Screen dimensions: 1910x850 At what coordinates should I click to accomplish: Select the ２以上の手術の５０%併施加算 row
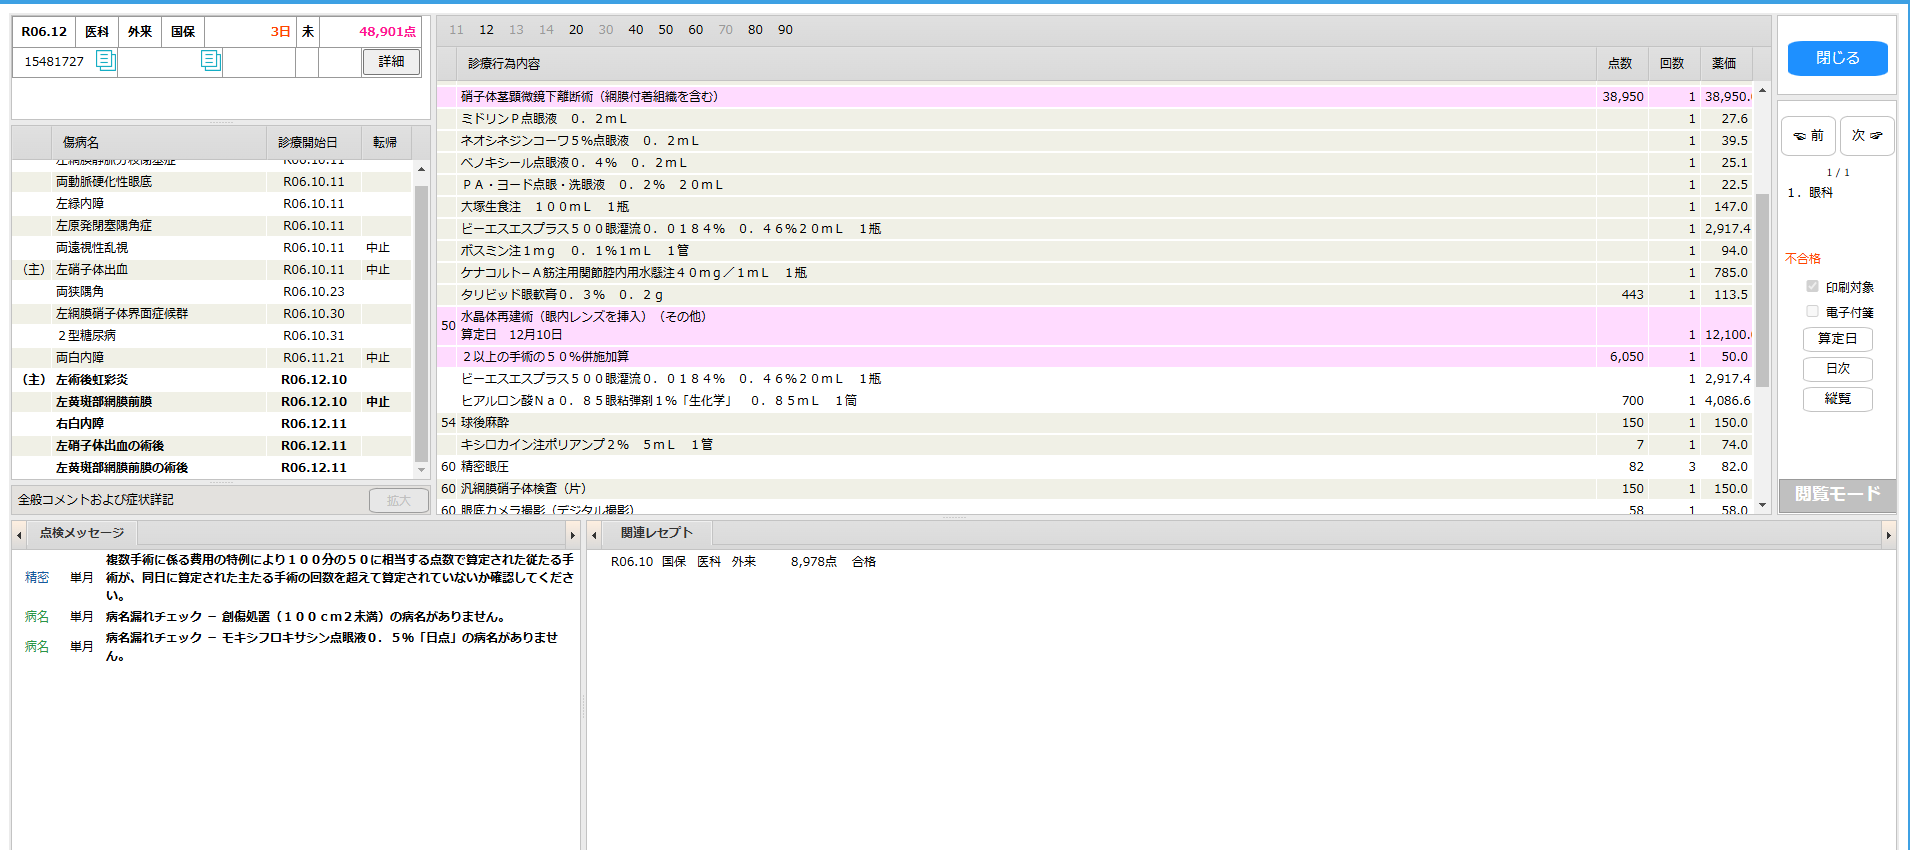pyautogui.click(x=1095, y=357)
